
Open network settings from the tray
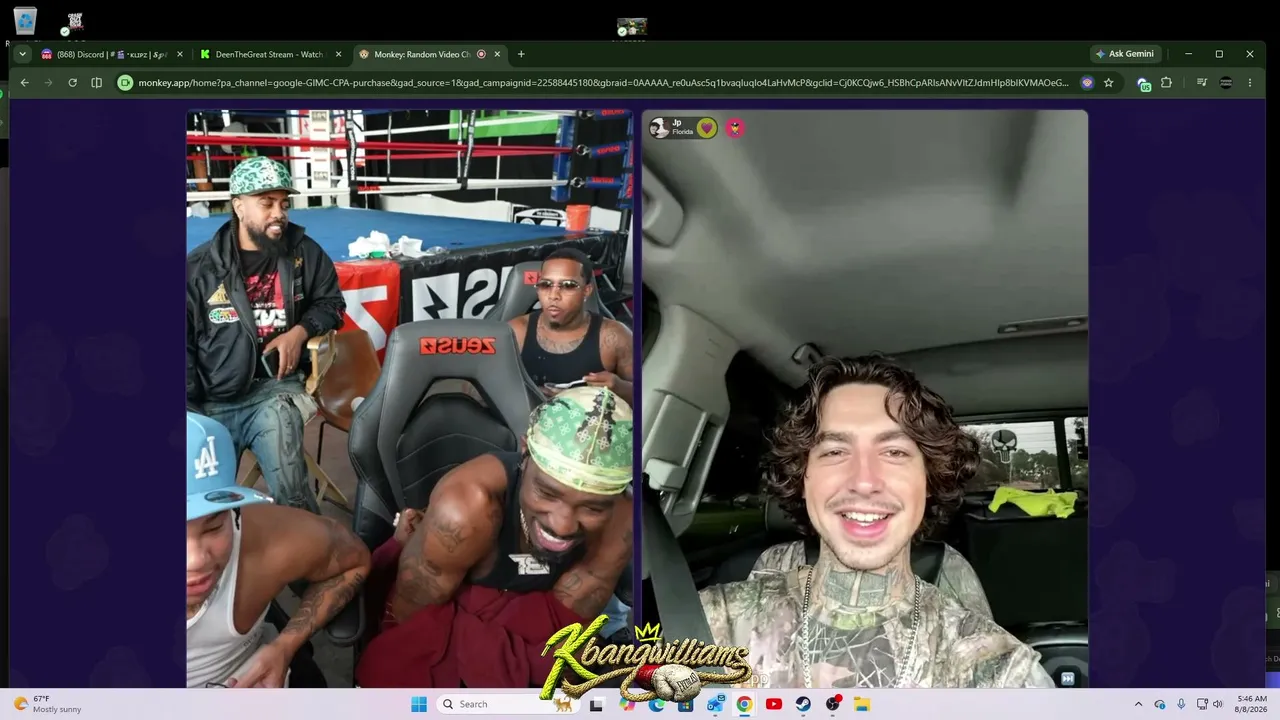(1202, 704)
